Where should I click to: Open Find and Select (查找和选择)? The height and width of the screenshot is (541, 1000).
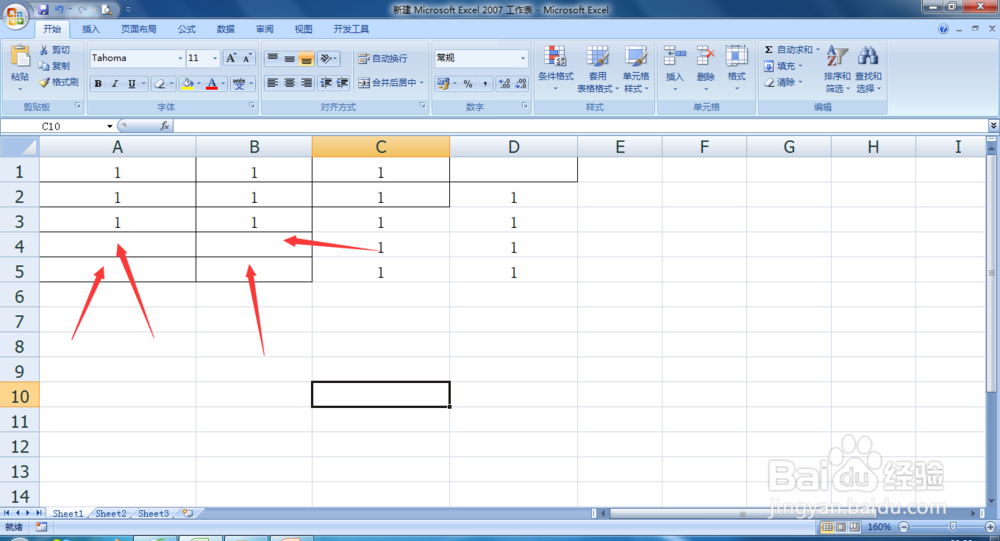868,69
